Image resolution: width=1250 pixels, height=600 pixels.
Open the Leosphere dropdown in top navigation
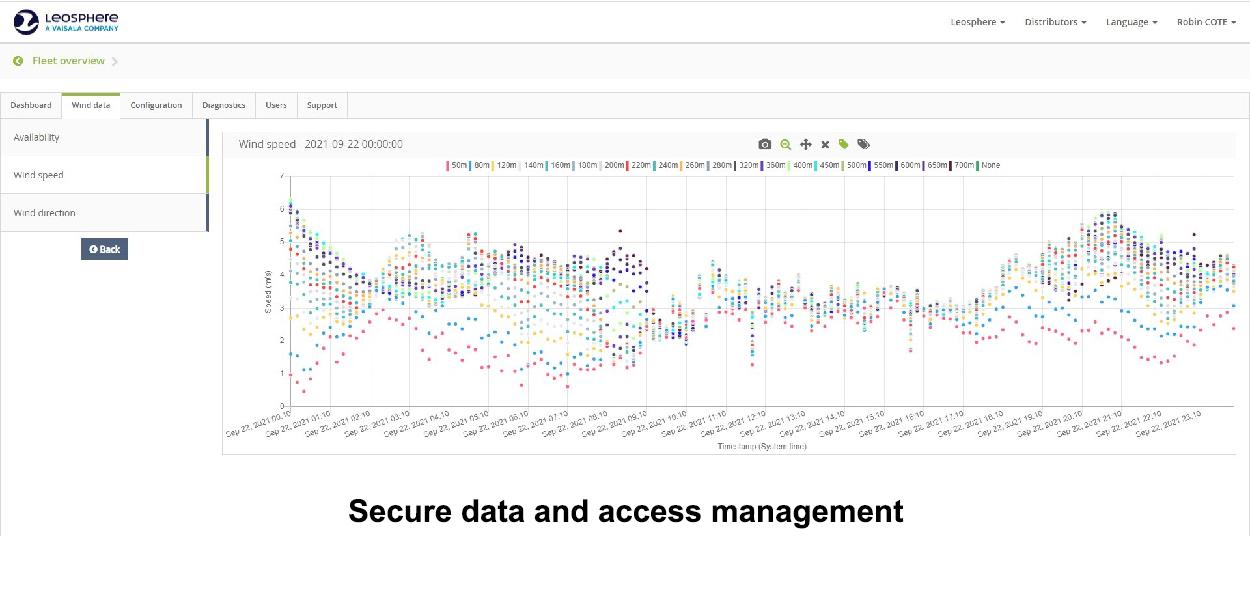coord(977,22)
